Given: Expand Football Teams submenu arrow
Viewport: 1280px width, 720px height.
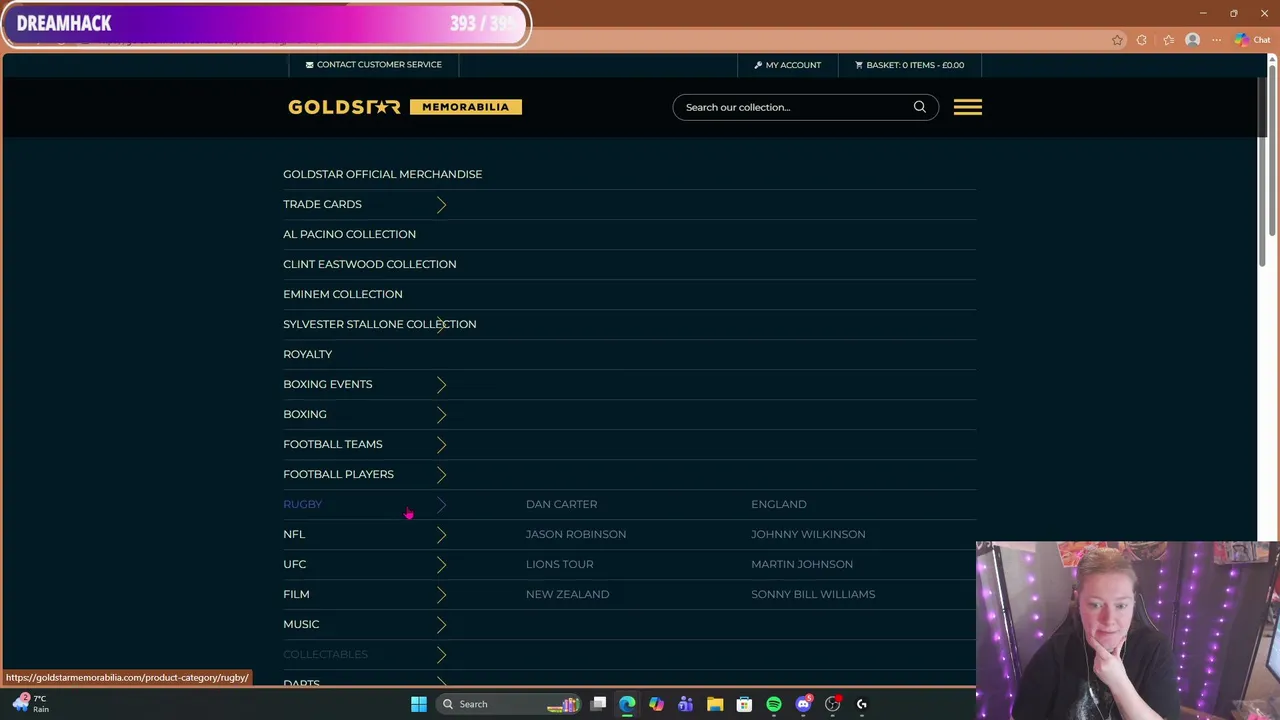Looking at the screenshot, I should pos(441,444).
